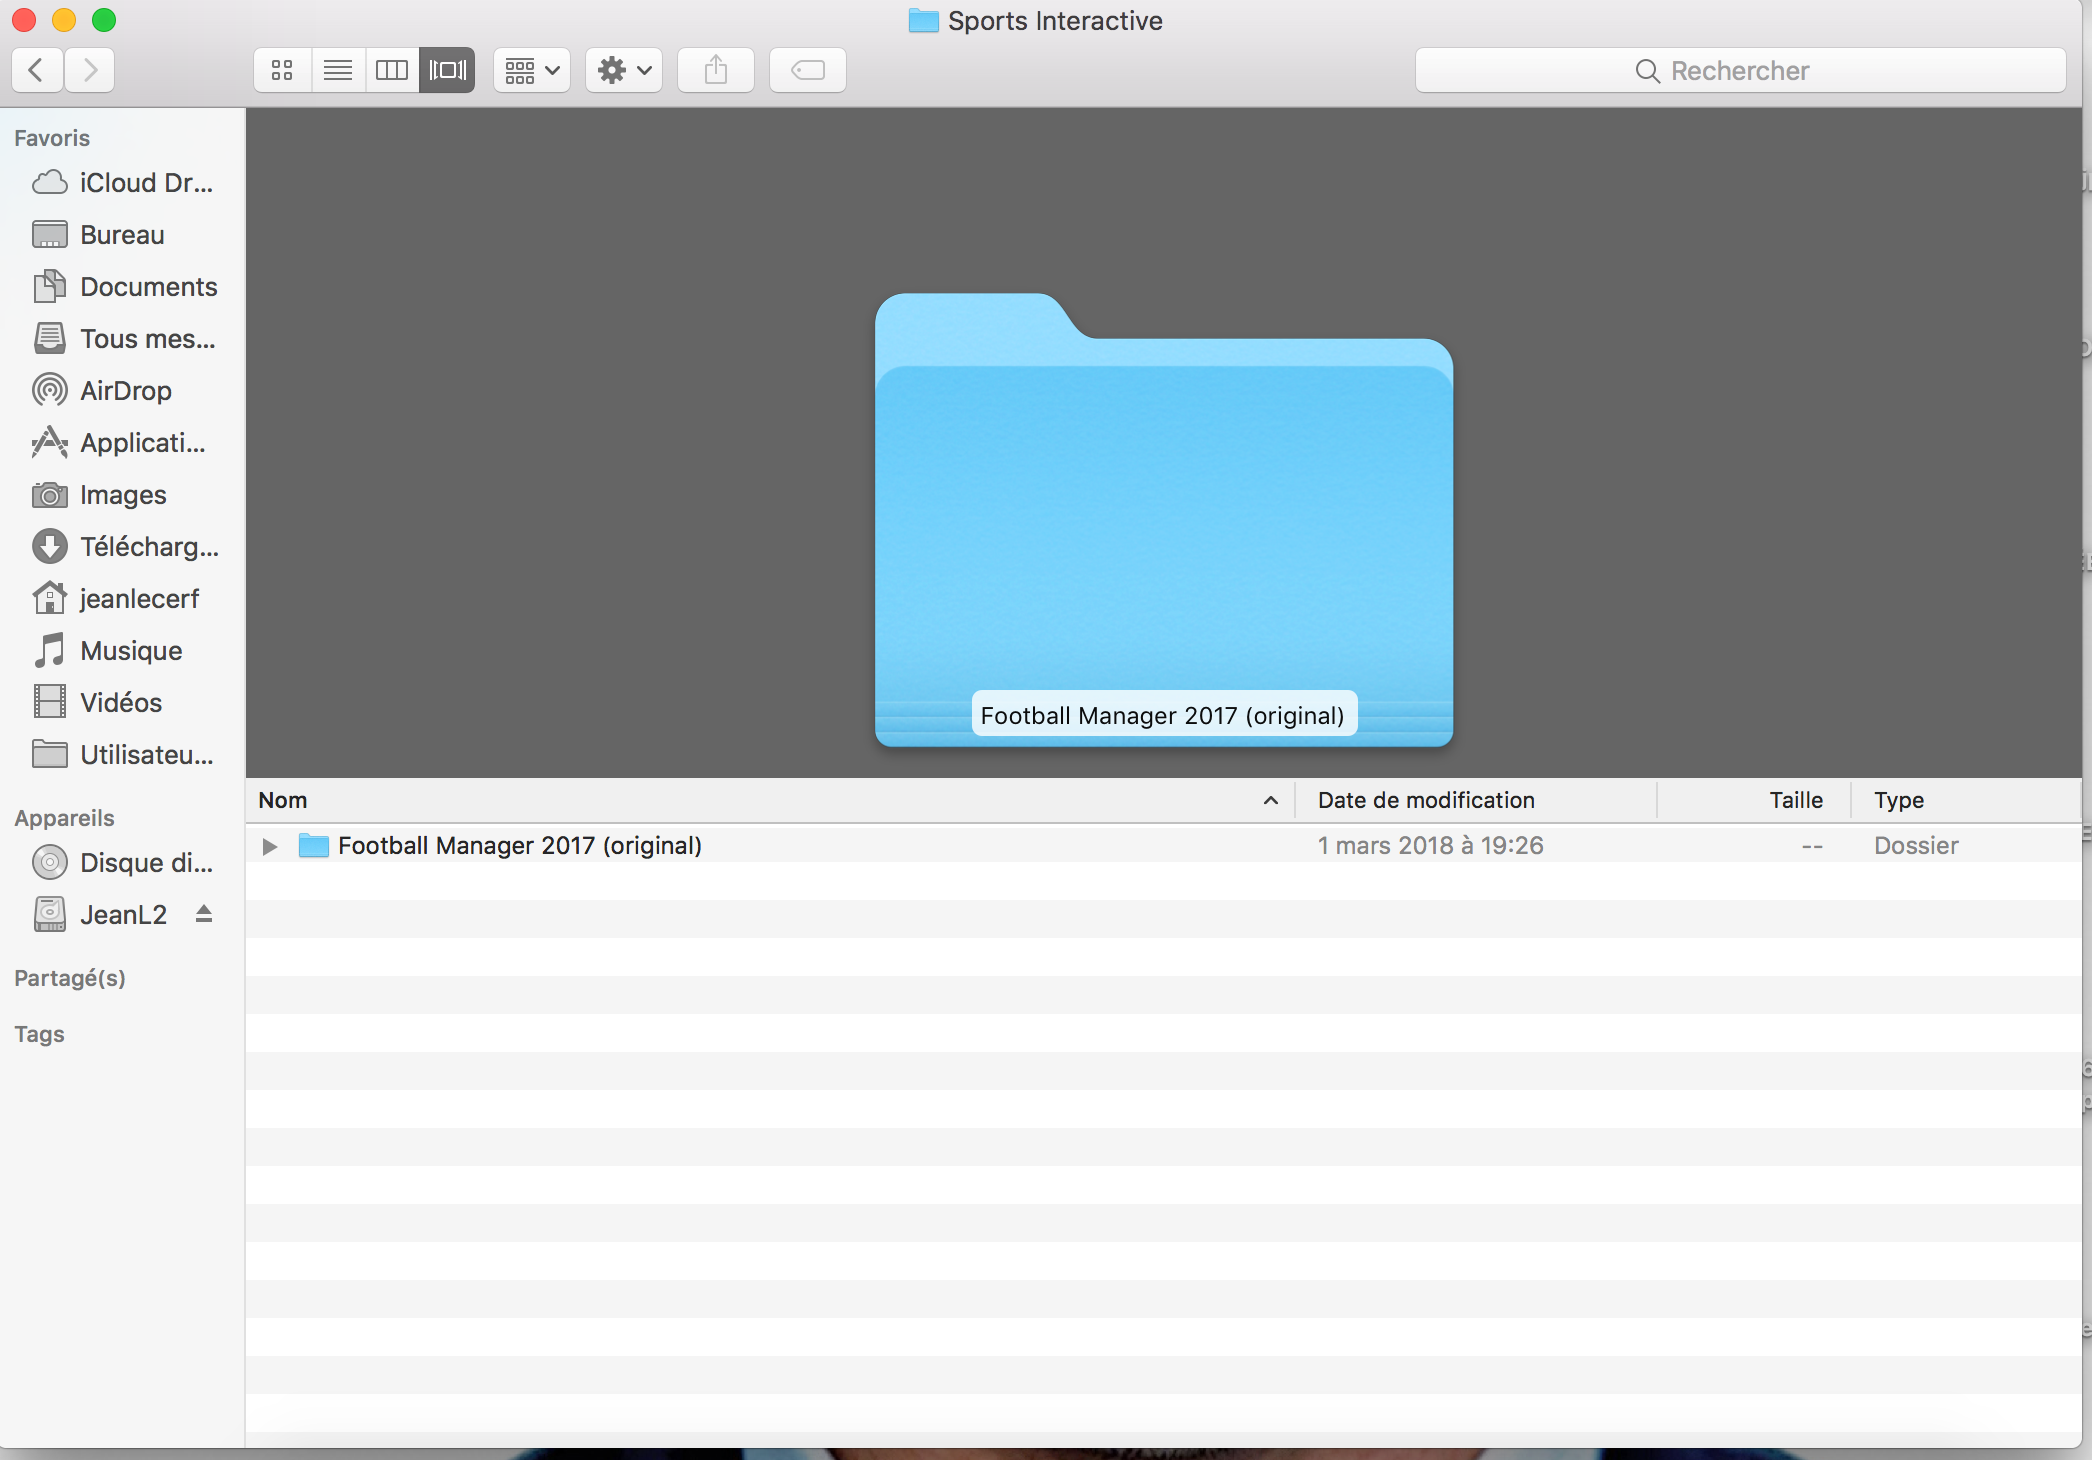Open the item arrangement dropdown

532,70
